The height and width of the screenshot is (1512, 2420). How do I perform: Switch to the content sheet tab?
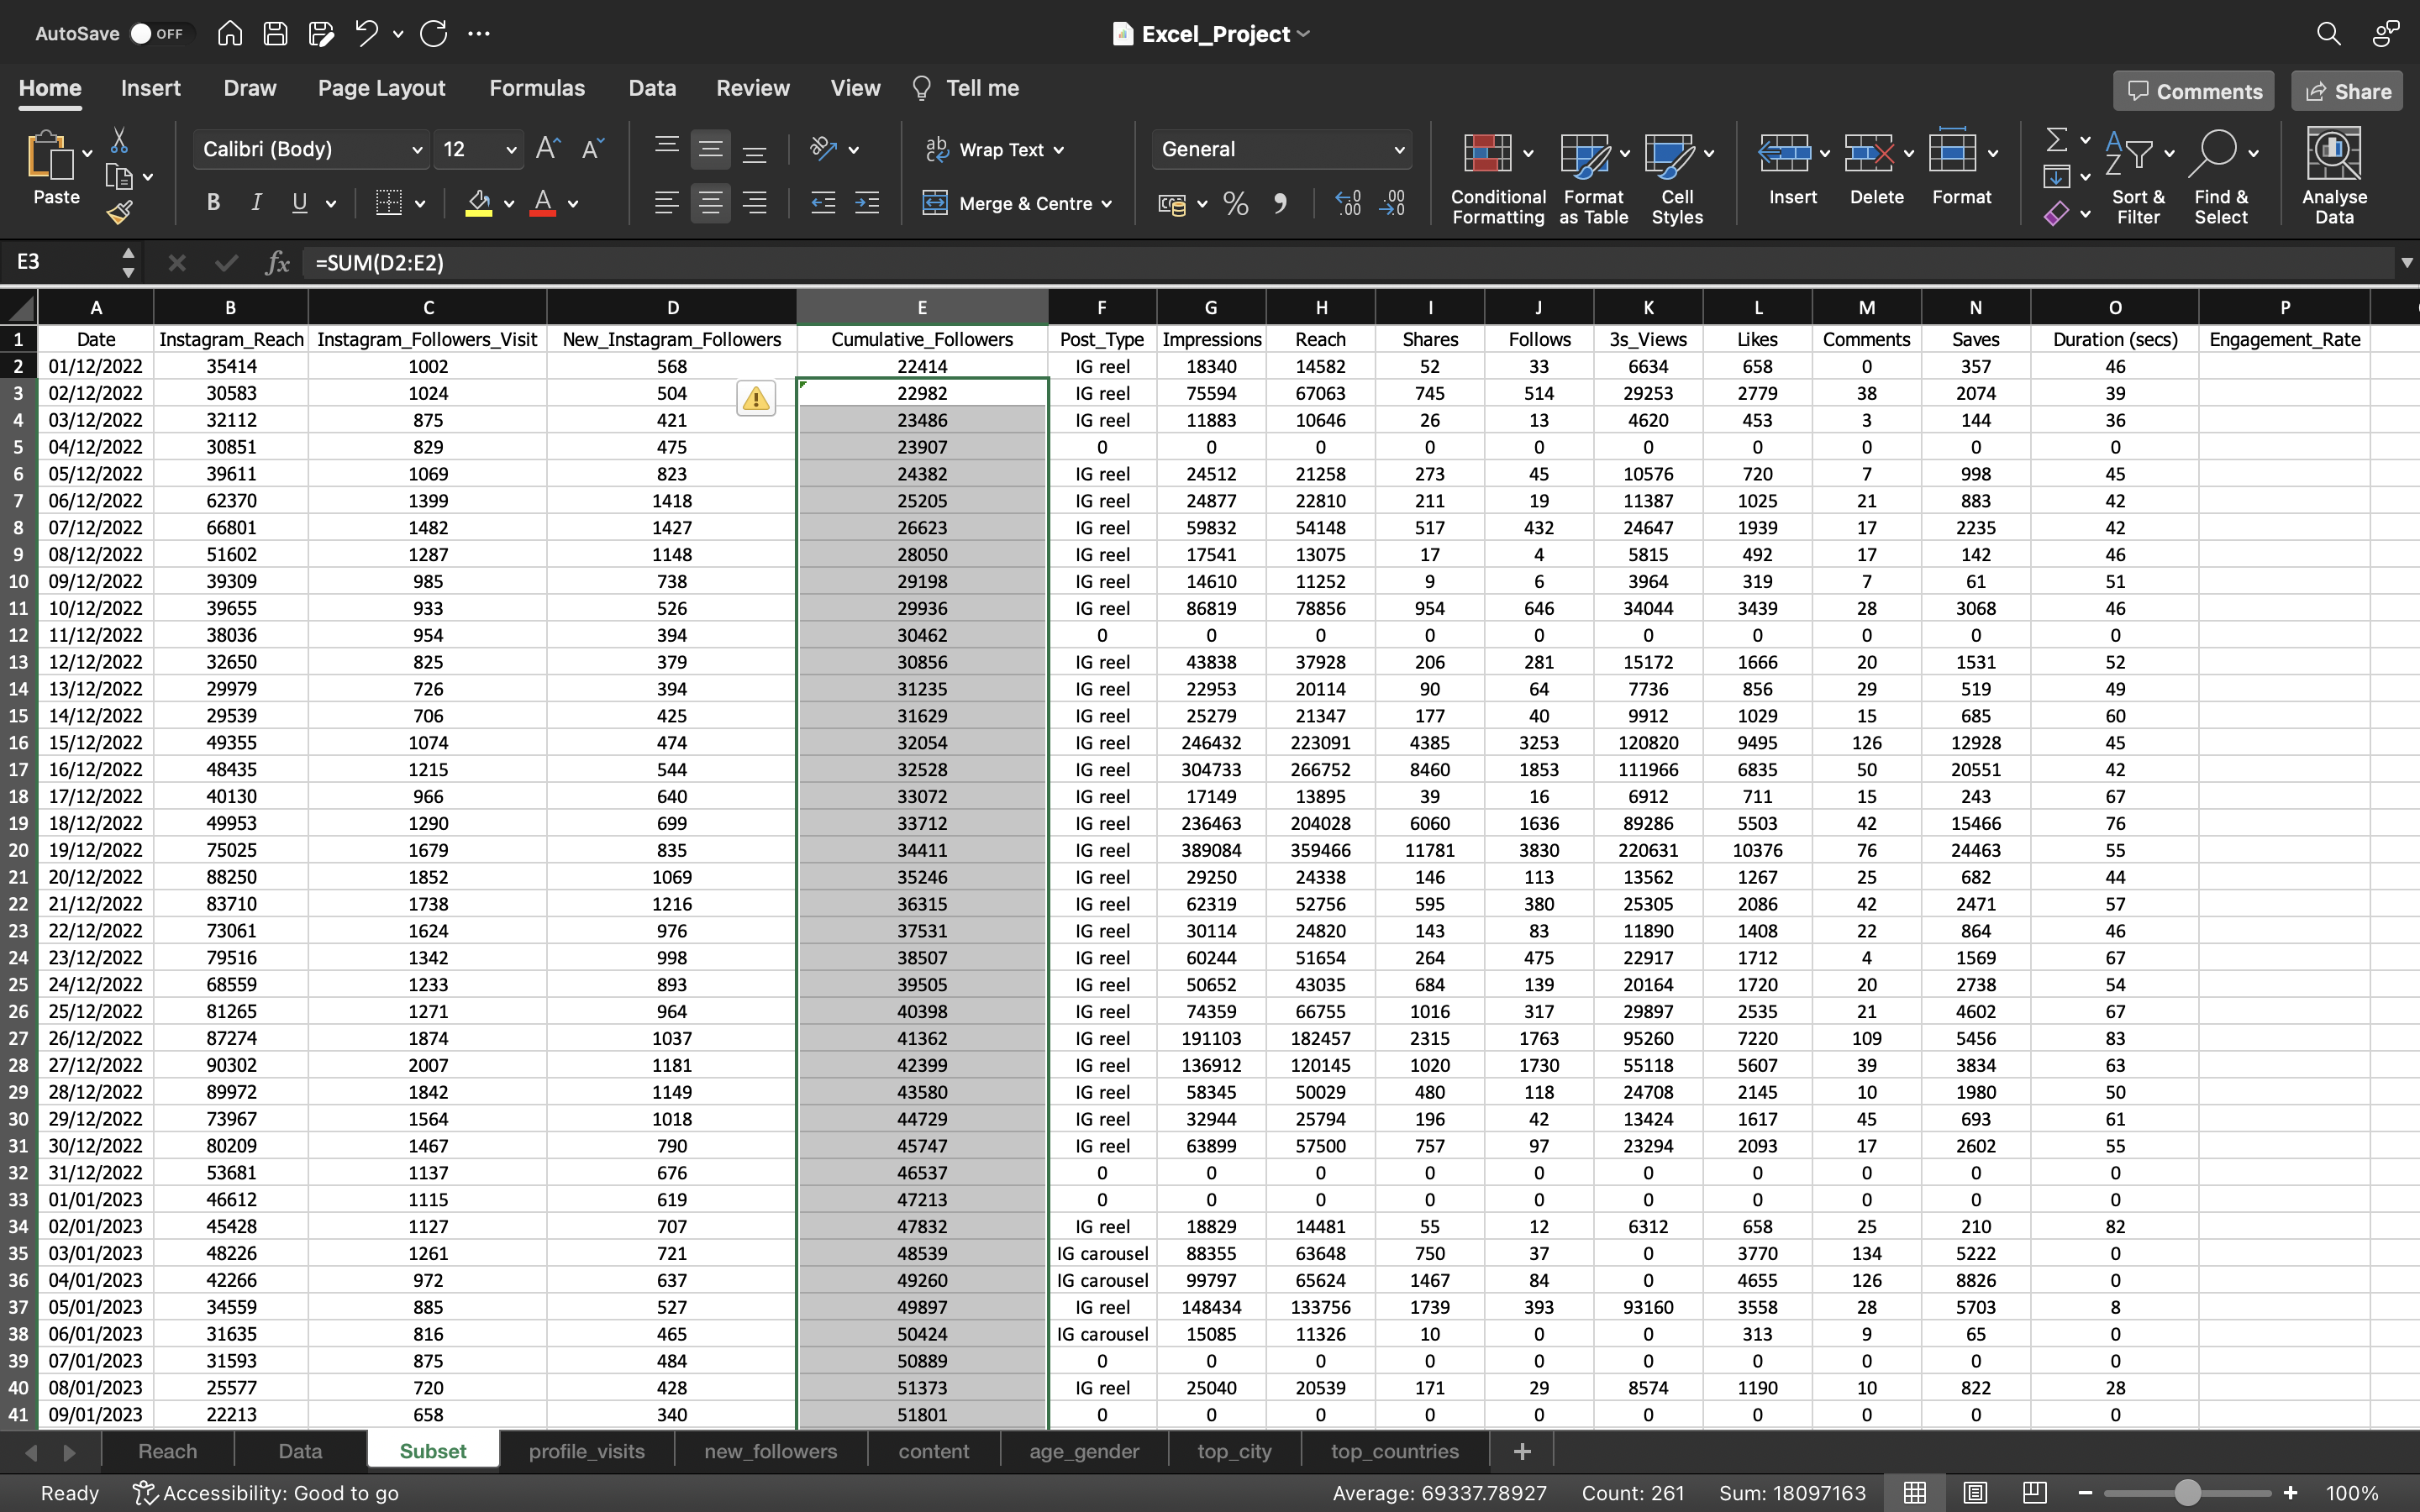(x=934, y=1451)
